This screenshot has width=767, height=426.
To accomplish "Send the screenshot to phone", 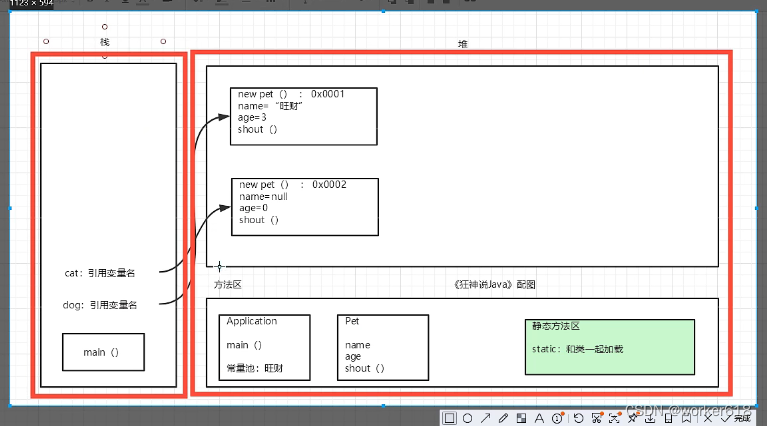I will click(x=668, y=419).
